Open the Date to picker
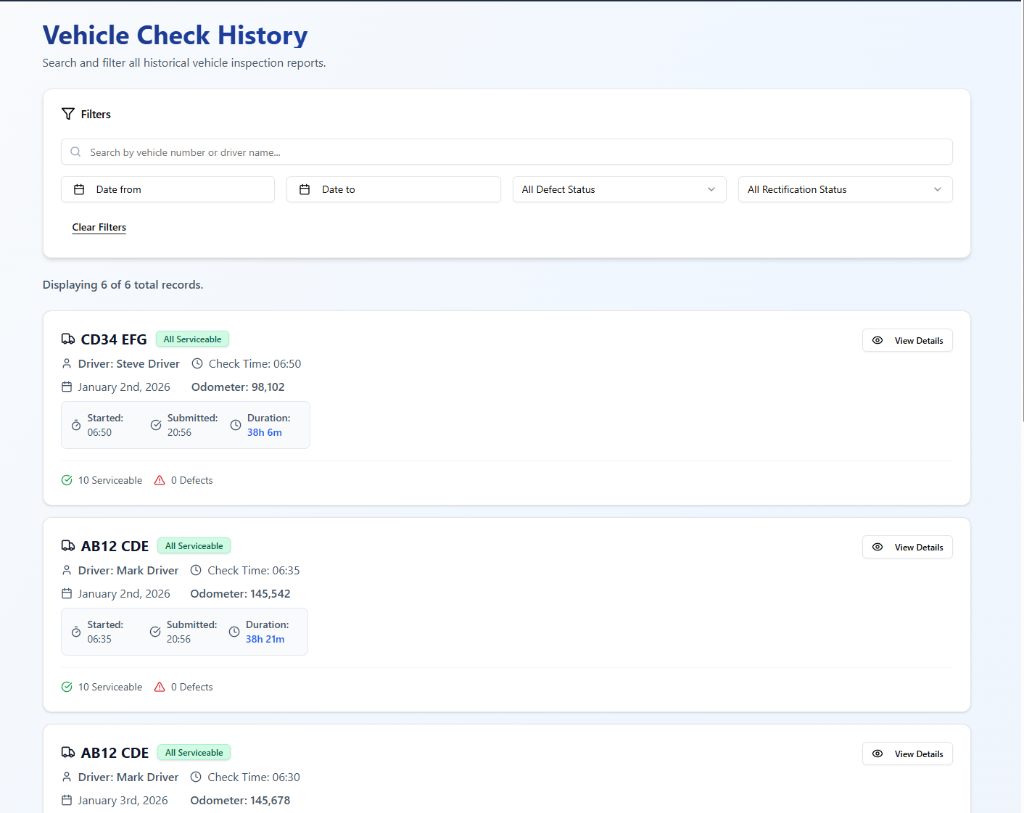The image size is (1024, 813). 393,189
